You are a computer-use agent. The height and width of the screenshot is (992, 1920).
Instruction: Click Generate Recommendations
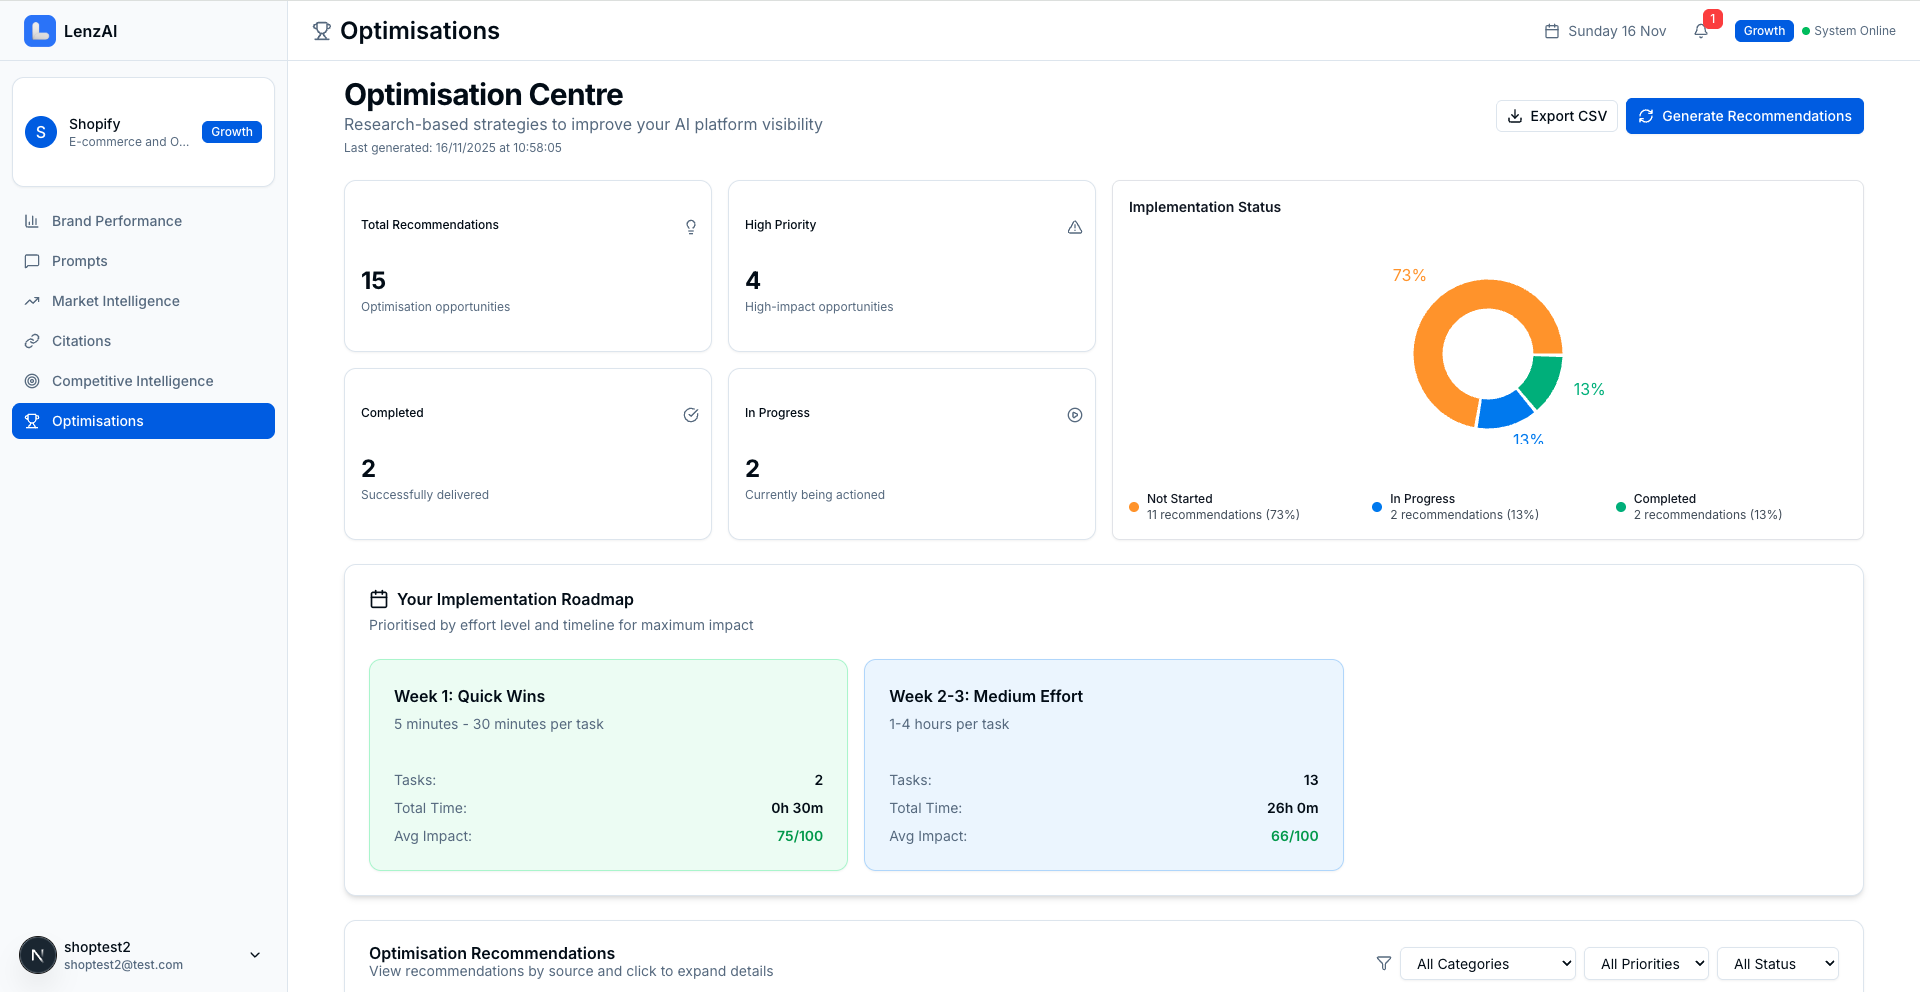click(1744, 116)
